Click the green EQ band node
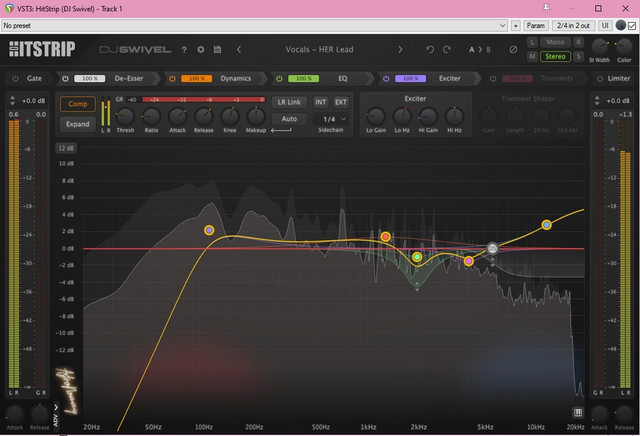 [417, 257]
